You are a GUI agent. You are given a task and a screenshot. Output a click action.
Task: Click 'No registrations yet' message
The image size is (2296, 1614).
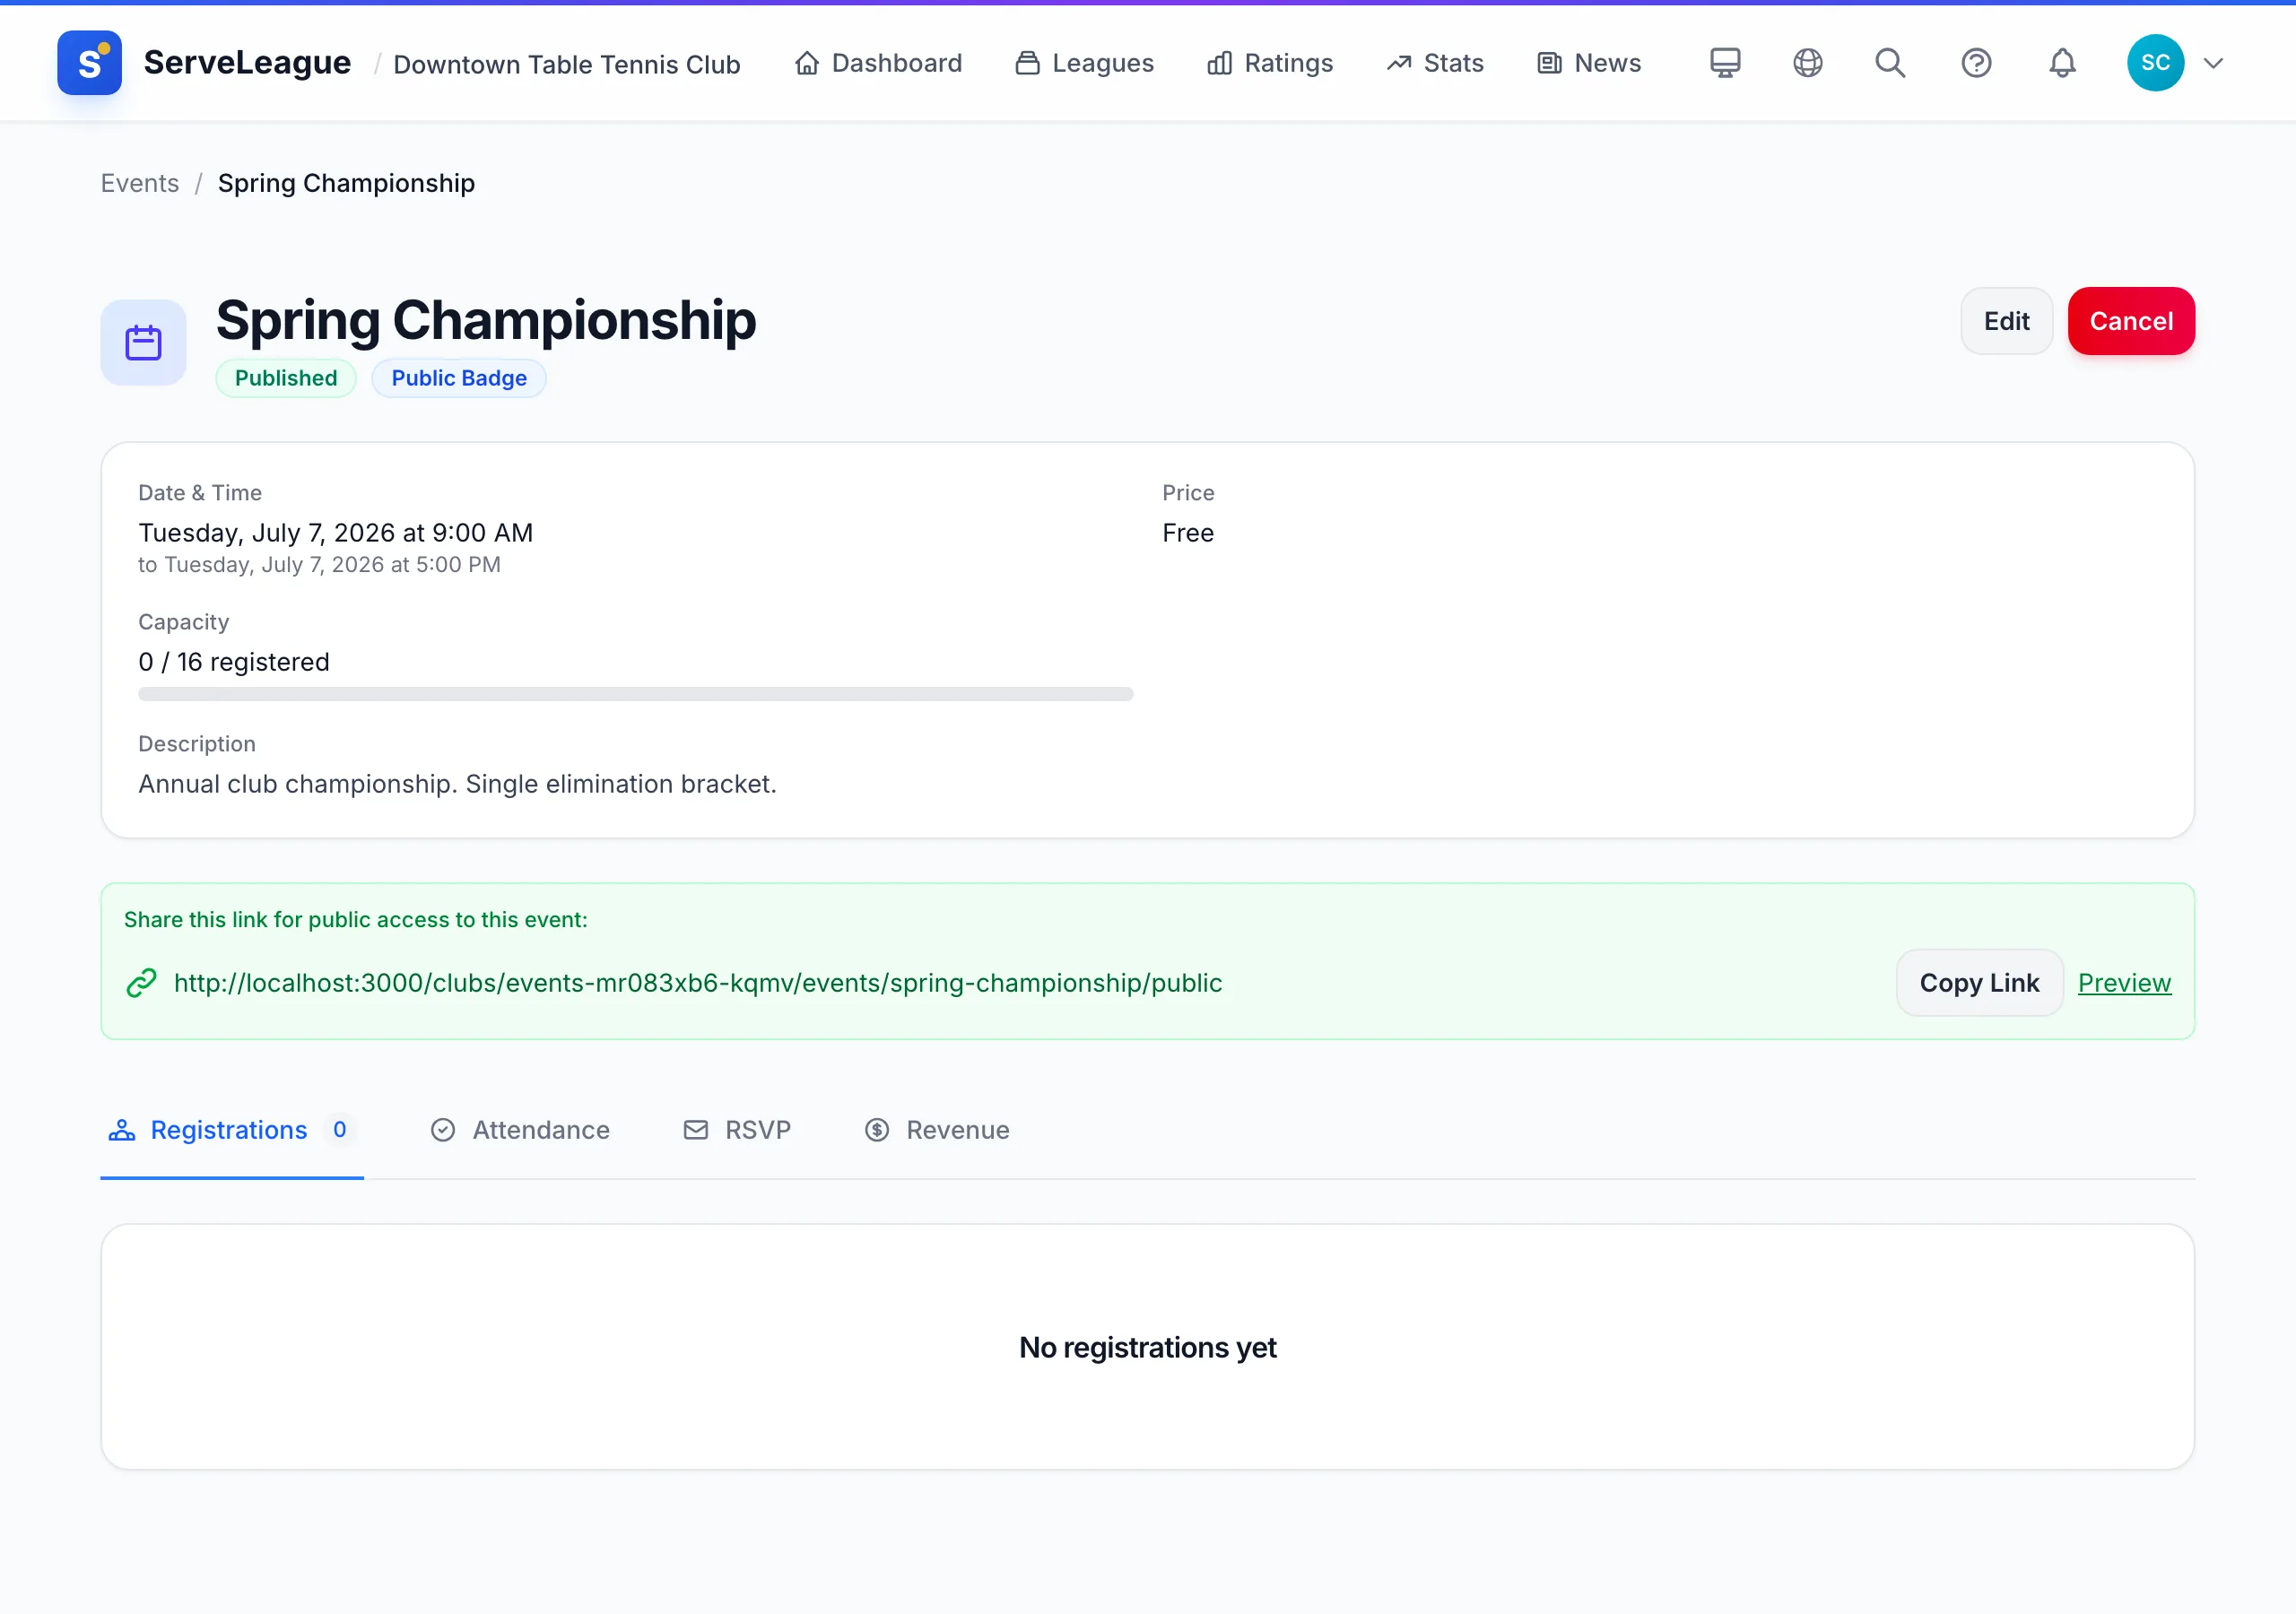(1148, 1348)
